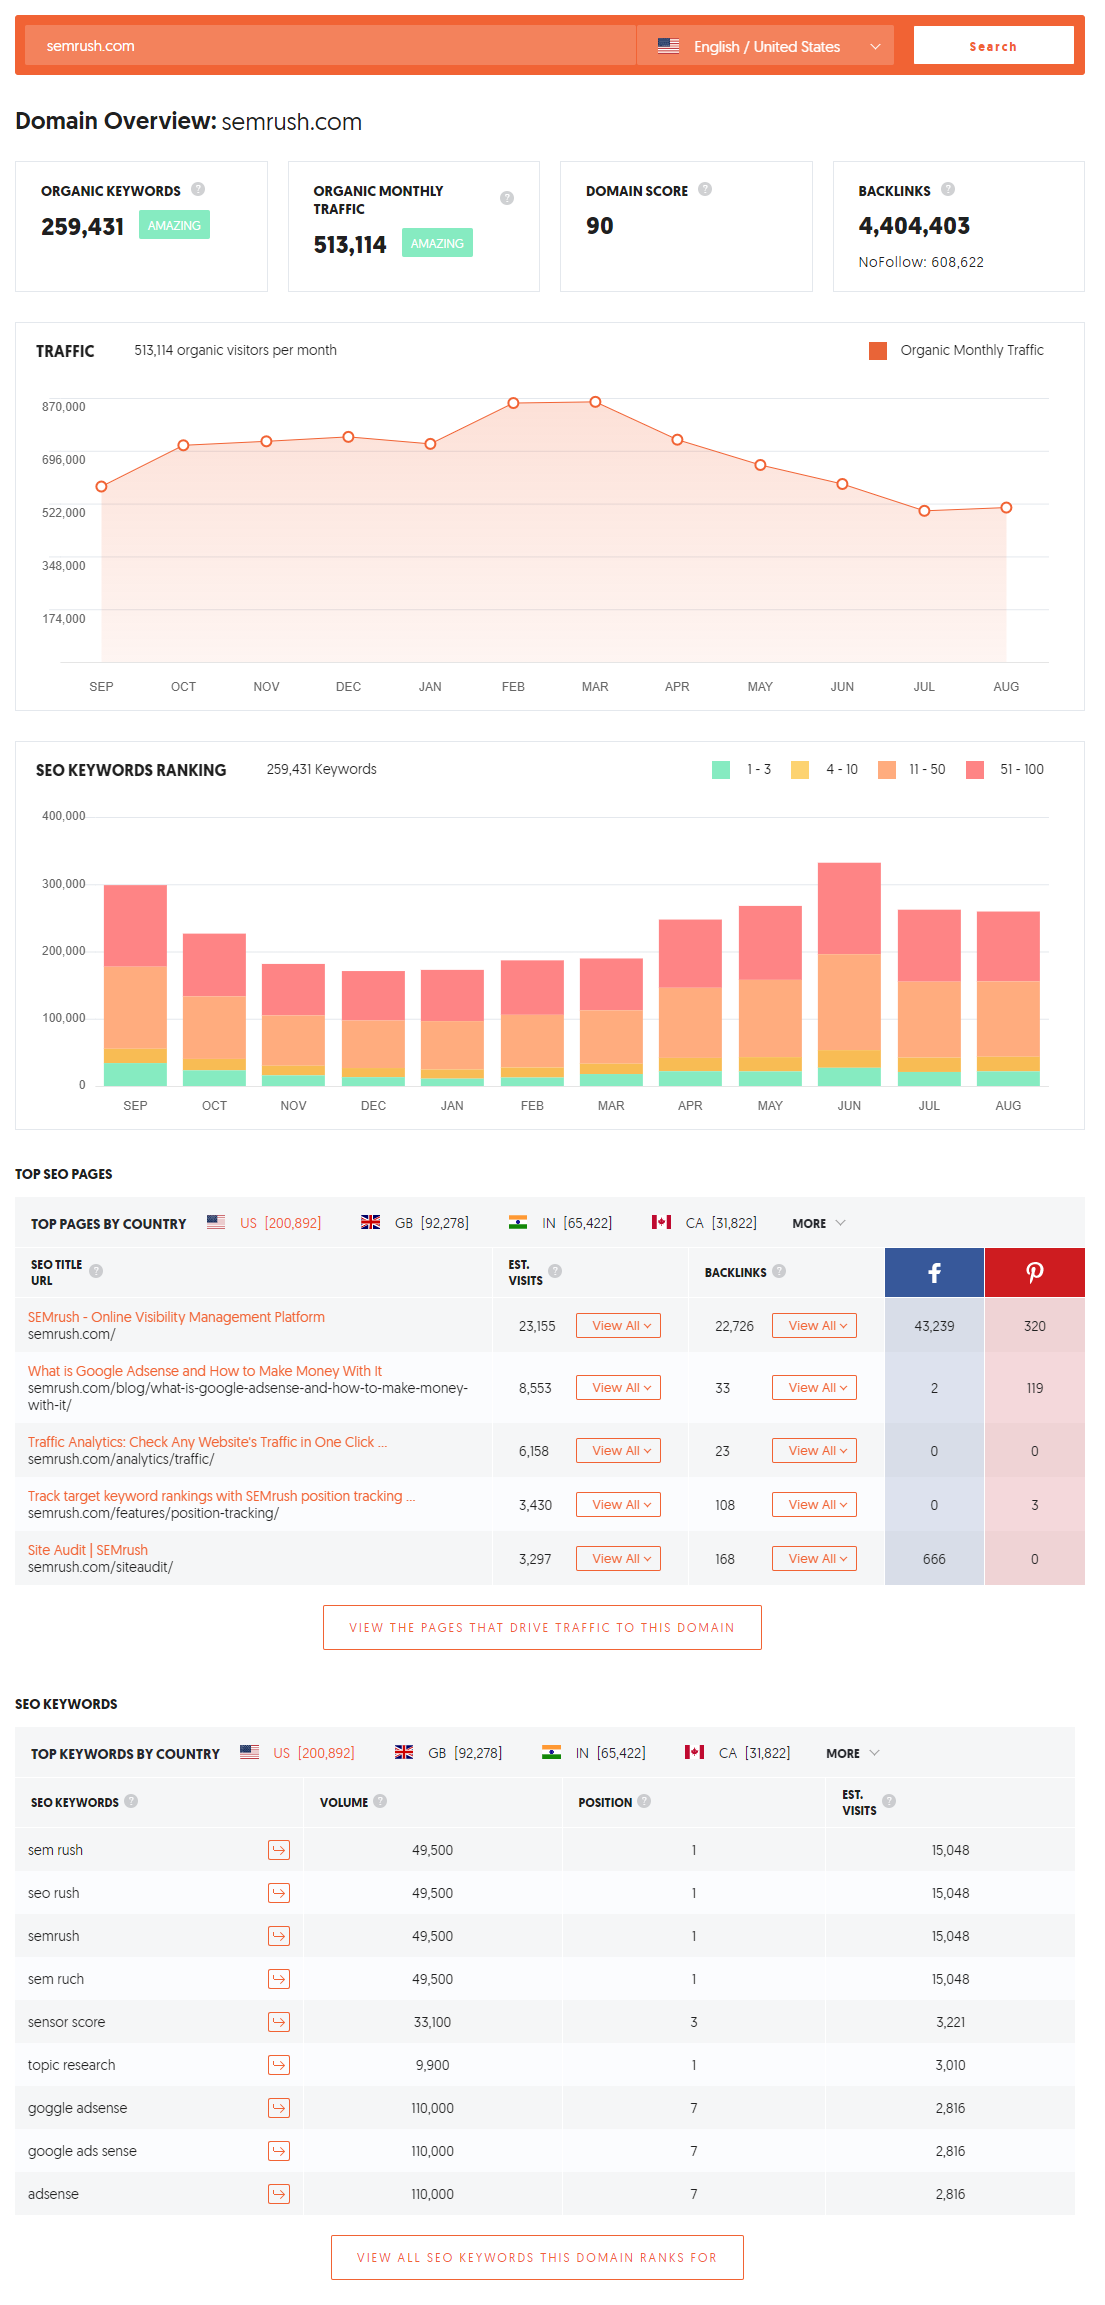Image resolution: width=1105 pixels, height=2305 pixels.
Task: Open Traffic Analytics page title link
Action: tap(207, 1442)
